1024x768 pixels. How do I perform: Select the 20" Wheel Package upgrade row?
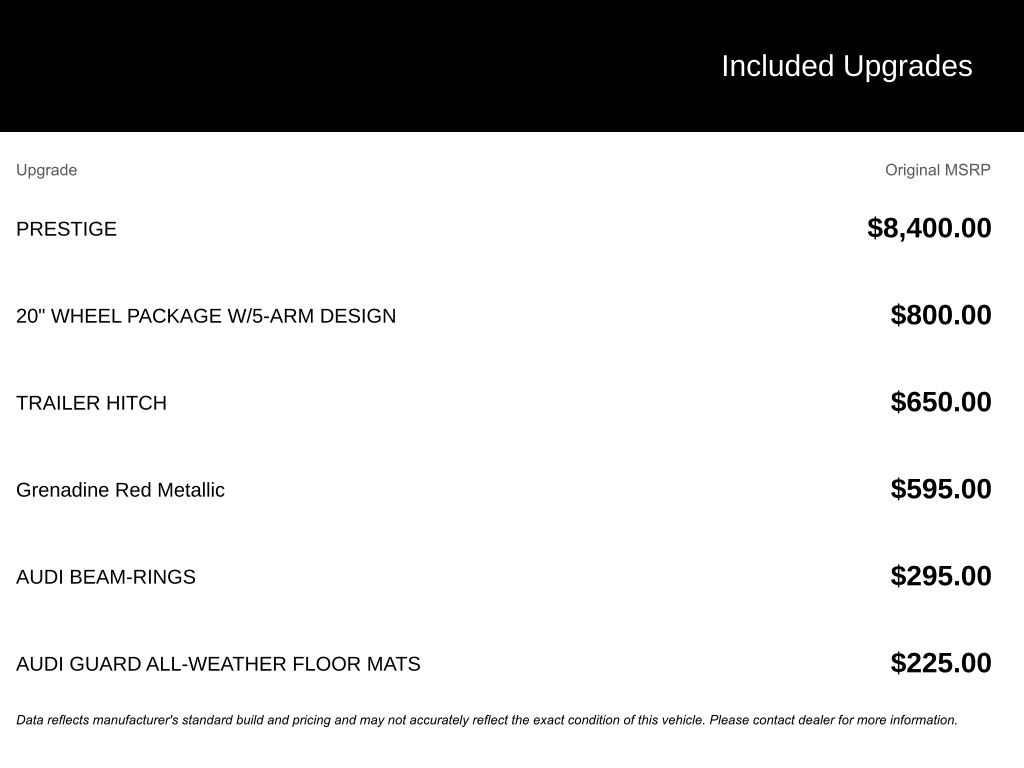[206, 316]
